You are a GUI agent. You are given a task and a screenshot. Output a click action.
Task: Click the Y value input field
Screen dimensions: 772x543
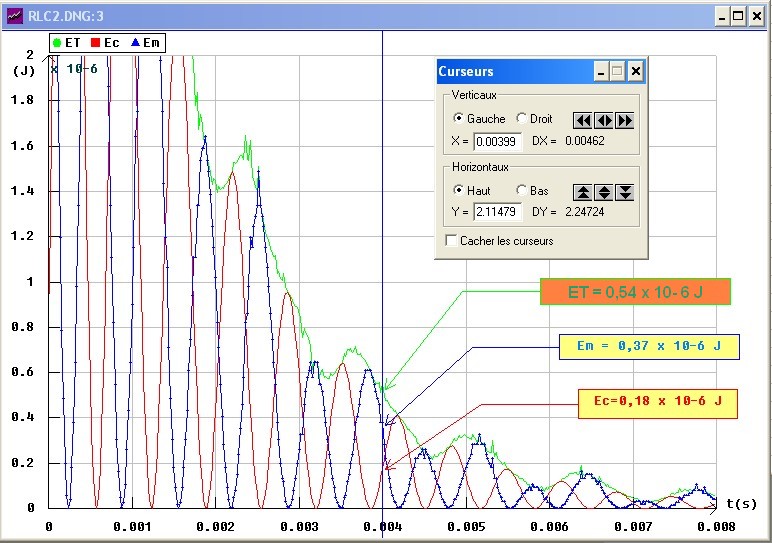point(497,213)
